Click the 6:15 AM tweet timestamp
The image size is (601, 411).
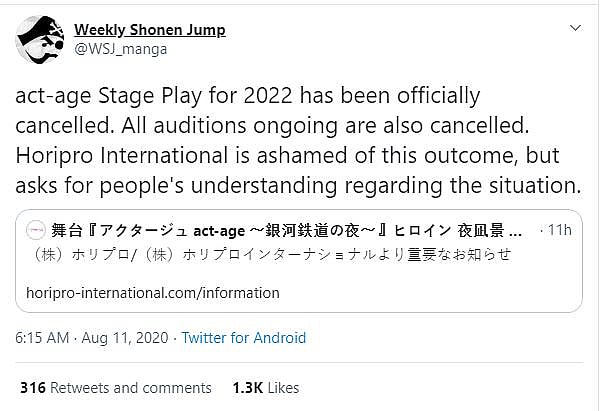pos(44,337)
